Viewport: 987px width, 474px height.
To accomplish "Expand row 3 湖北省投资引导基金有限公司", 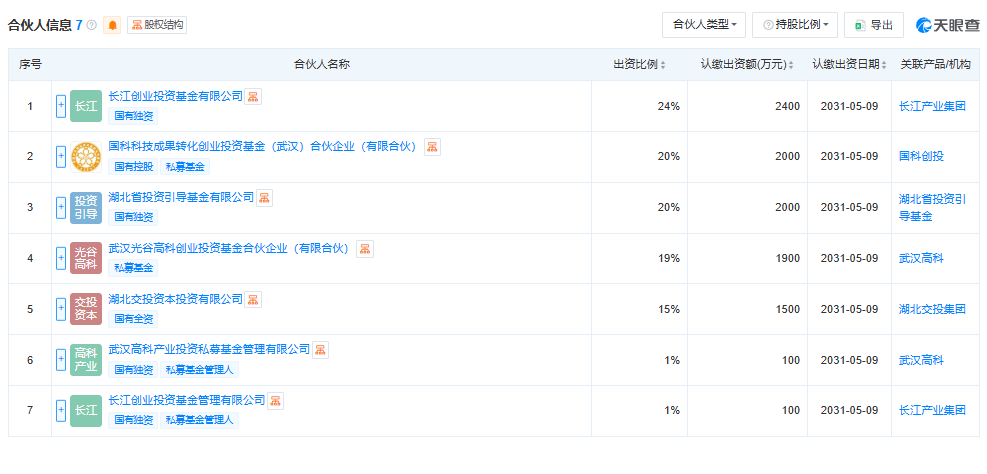I will click(x=61, y=207).
